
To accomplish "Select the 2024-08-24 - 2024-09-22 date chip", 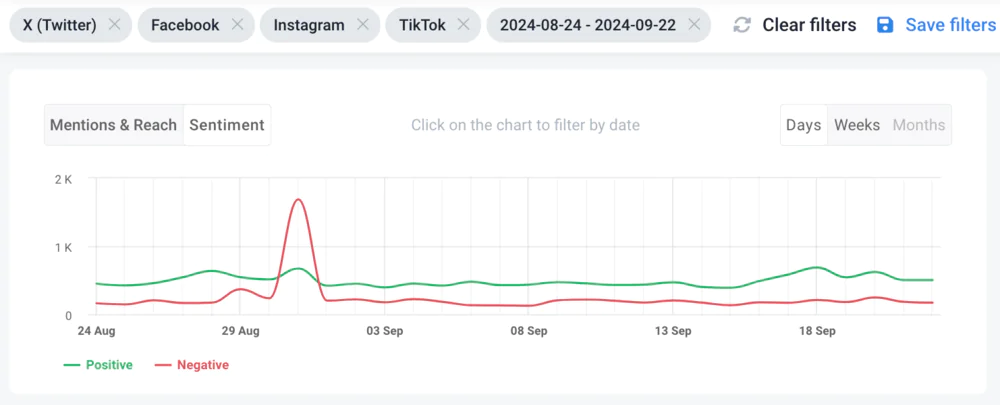I will pos(588,25).
